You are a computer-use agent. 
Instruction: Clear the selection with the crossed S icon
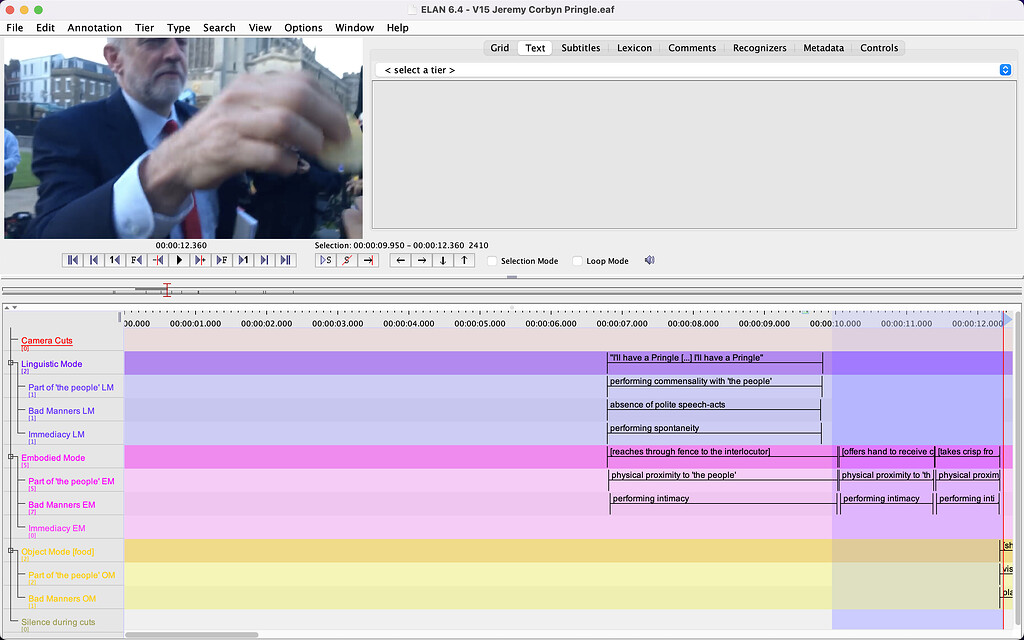(x=347, y=260)
